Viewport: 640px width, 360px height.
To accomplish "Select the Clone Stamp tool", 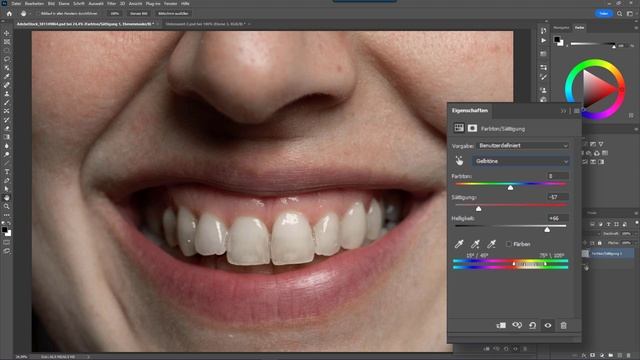I will [x=7, y=93].
